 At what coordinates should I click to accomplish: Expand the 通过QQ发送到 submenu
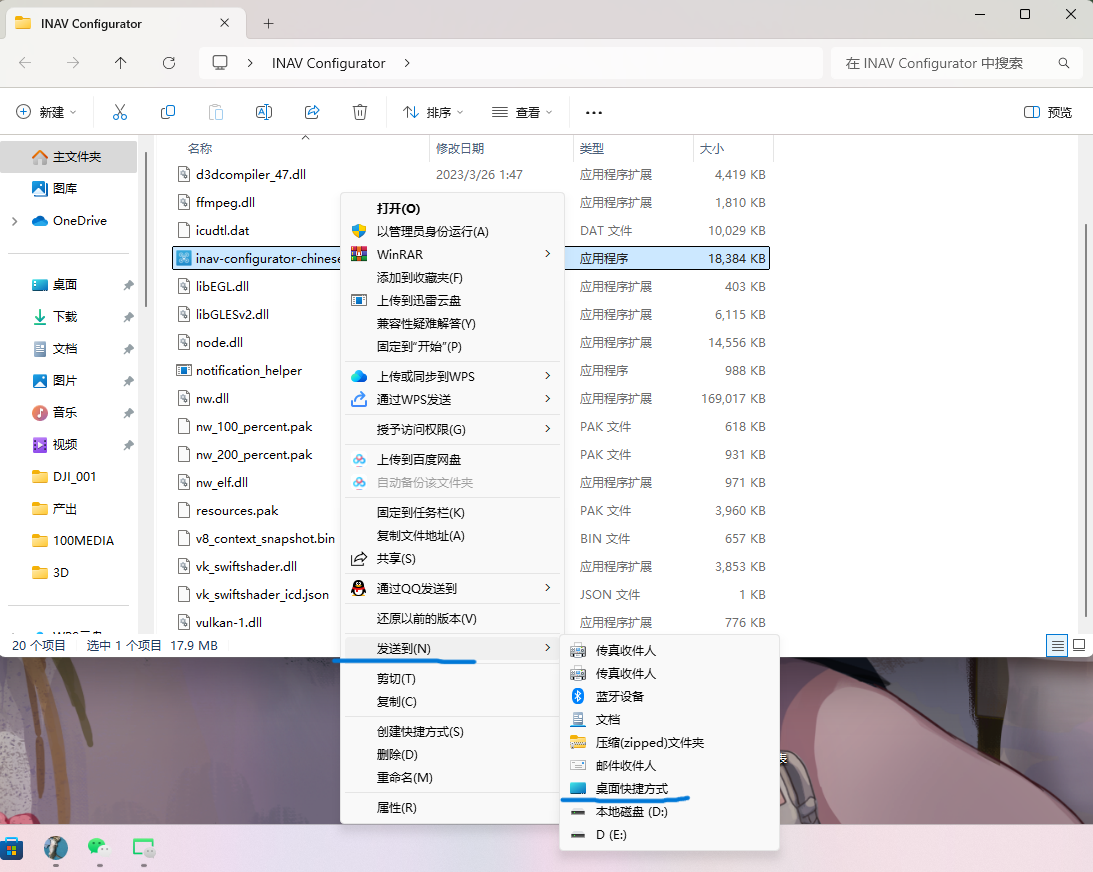click(x=548, y=588)
